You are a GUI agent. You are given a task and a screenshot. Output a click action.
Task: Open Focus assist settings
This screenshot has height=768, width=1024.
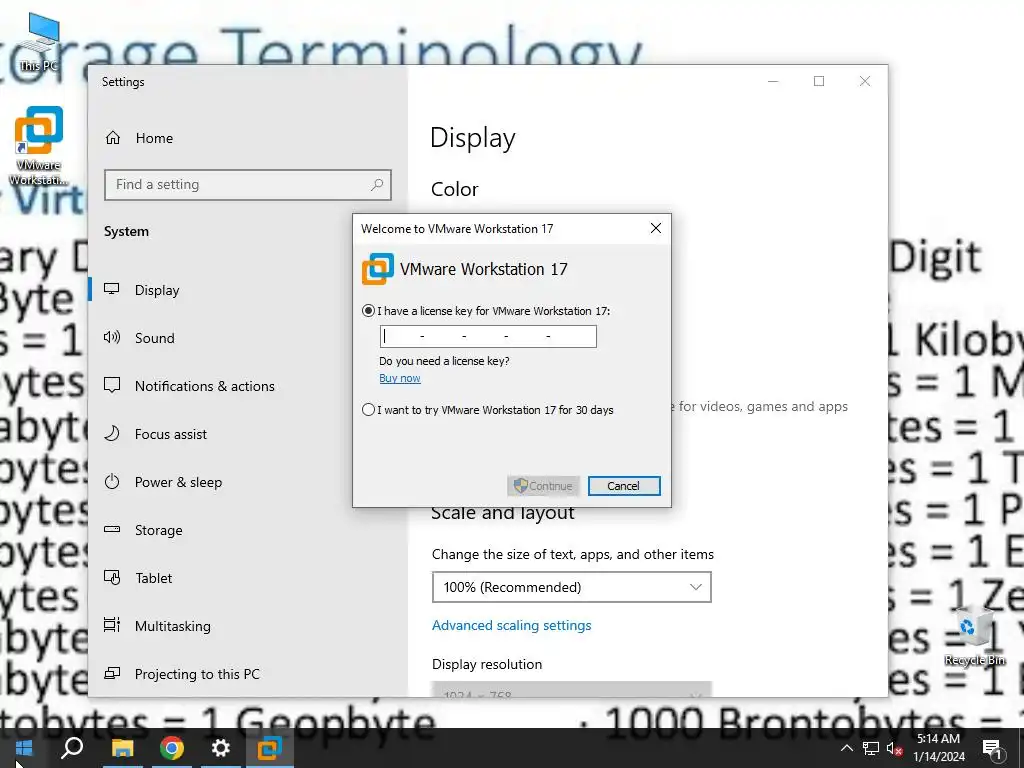coord(170,434)
